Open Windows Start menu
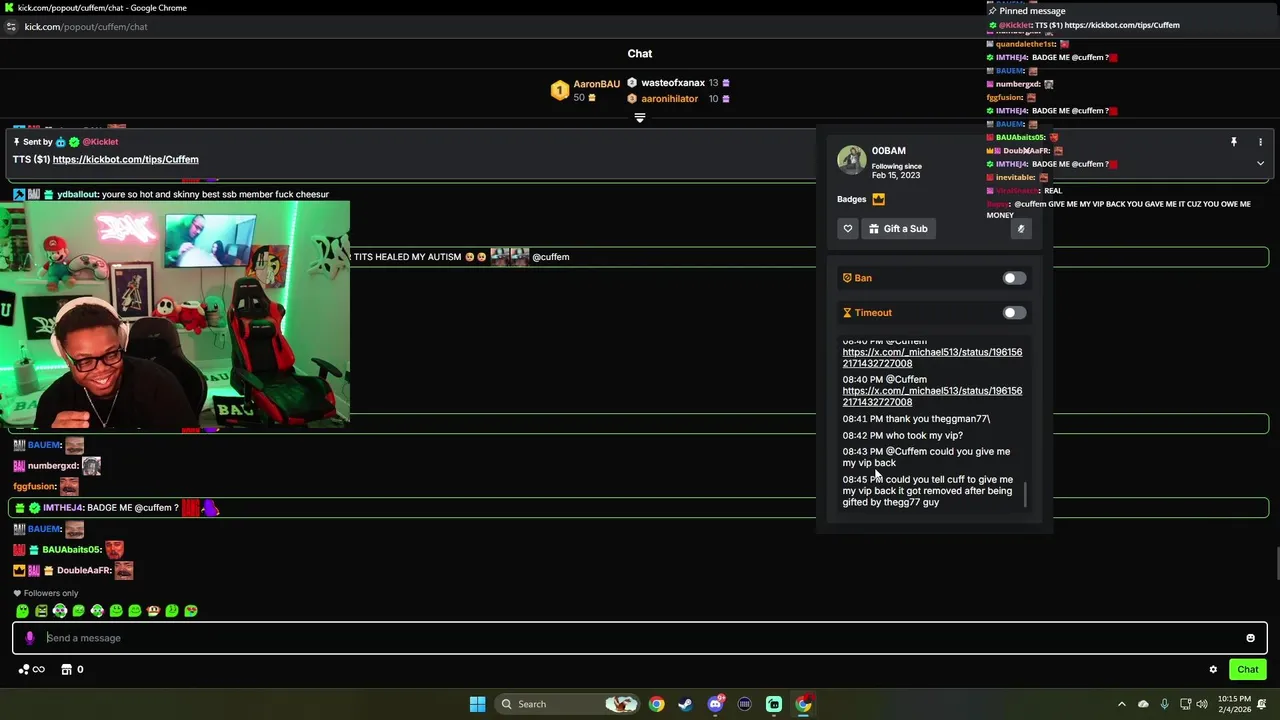The width and height of the screenshot is (1280, 720). (477, 704)
